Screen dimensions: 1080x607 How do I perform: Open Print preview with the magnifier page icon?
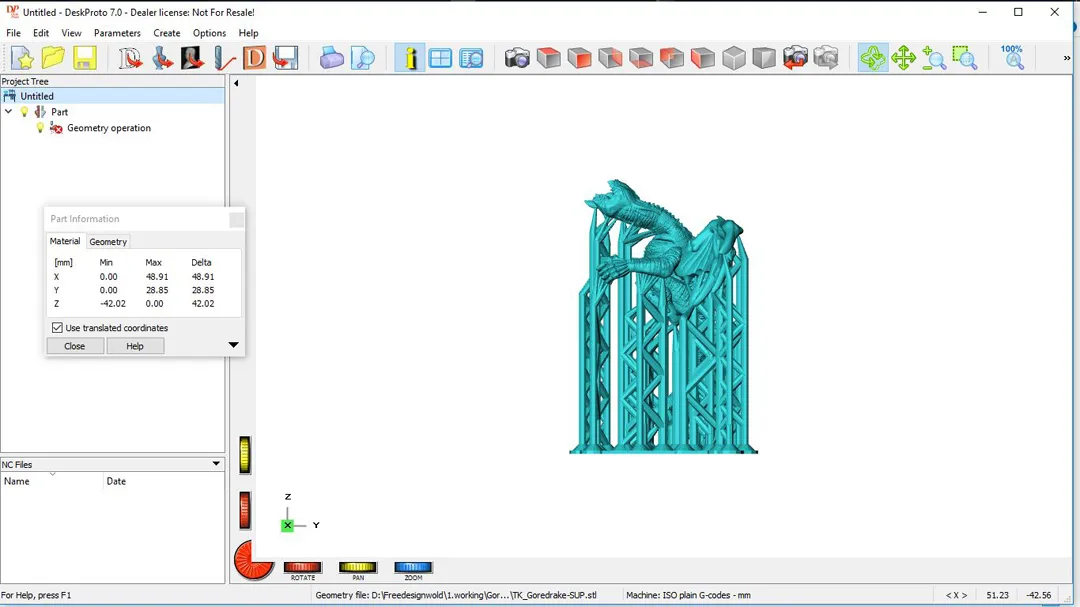pyautogui.click(x=362, y=58)
